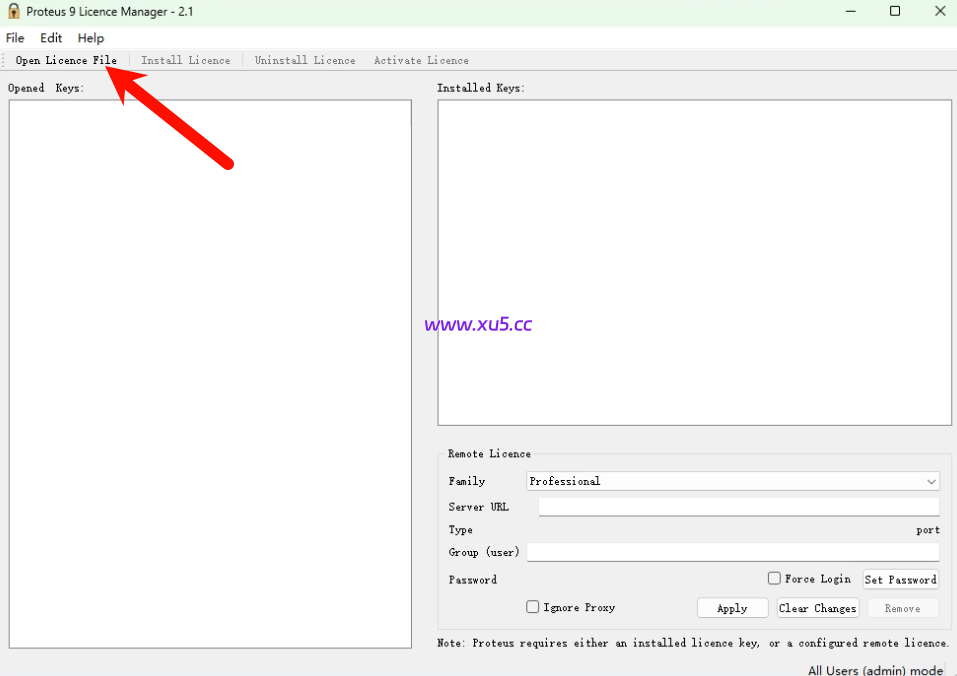Viewport: 957px width, 676px height.
Task: Click Open Licence File in toolbar
Action: point(66,61)
